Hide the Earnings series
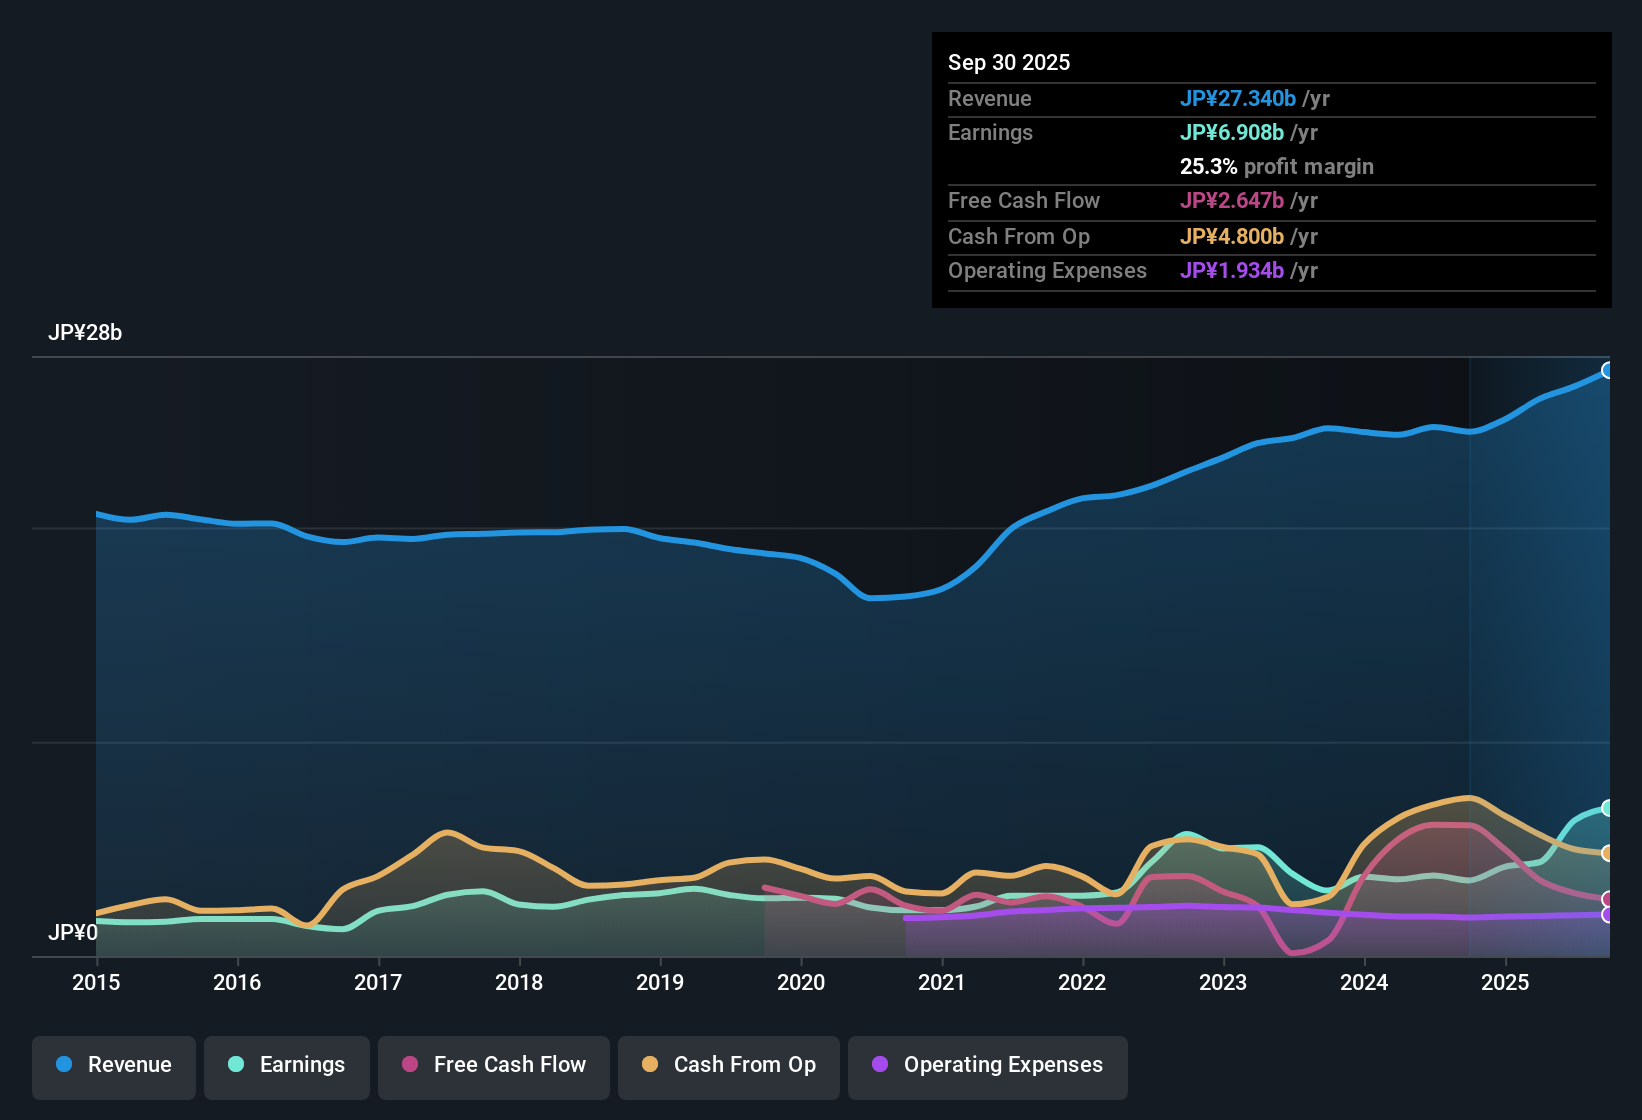 pyautogui.click(x=287, y=1065)
